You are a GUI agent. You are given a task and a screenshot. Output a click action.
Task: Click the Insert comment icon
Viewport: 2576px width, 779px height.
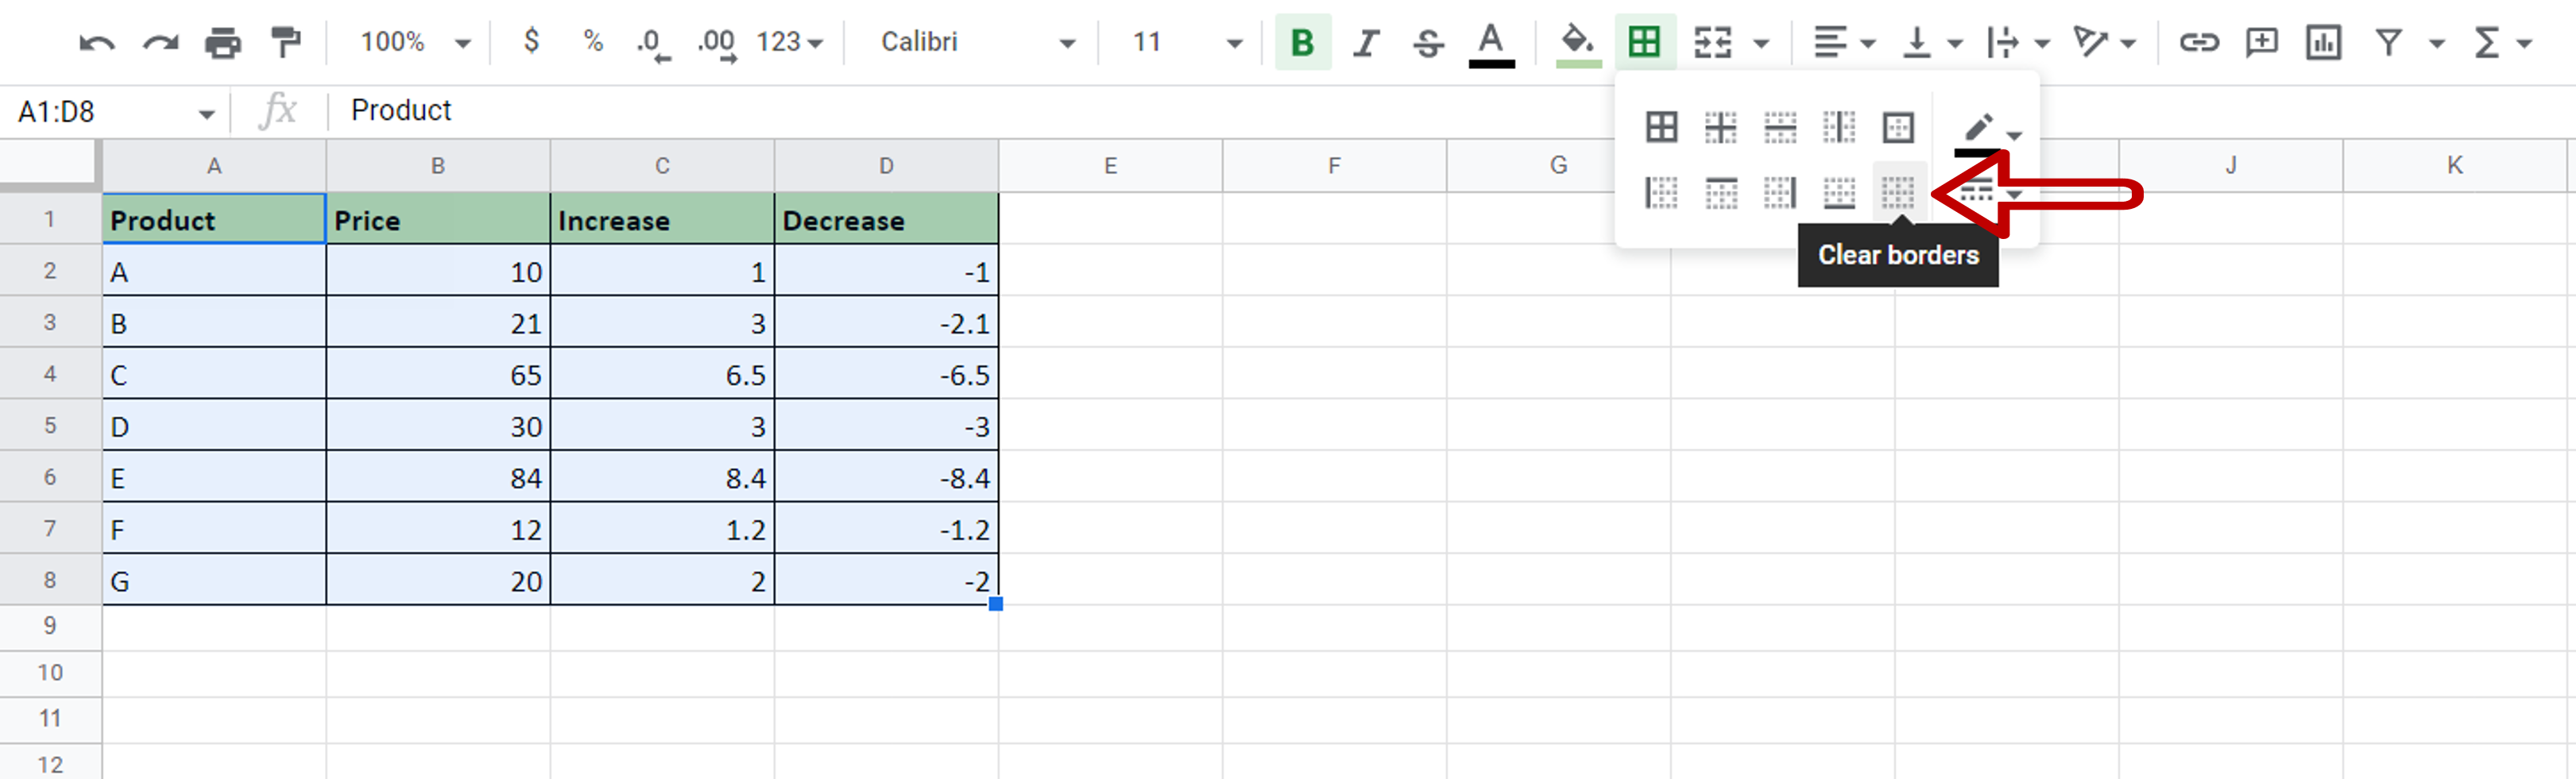click(2261, 42)
